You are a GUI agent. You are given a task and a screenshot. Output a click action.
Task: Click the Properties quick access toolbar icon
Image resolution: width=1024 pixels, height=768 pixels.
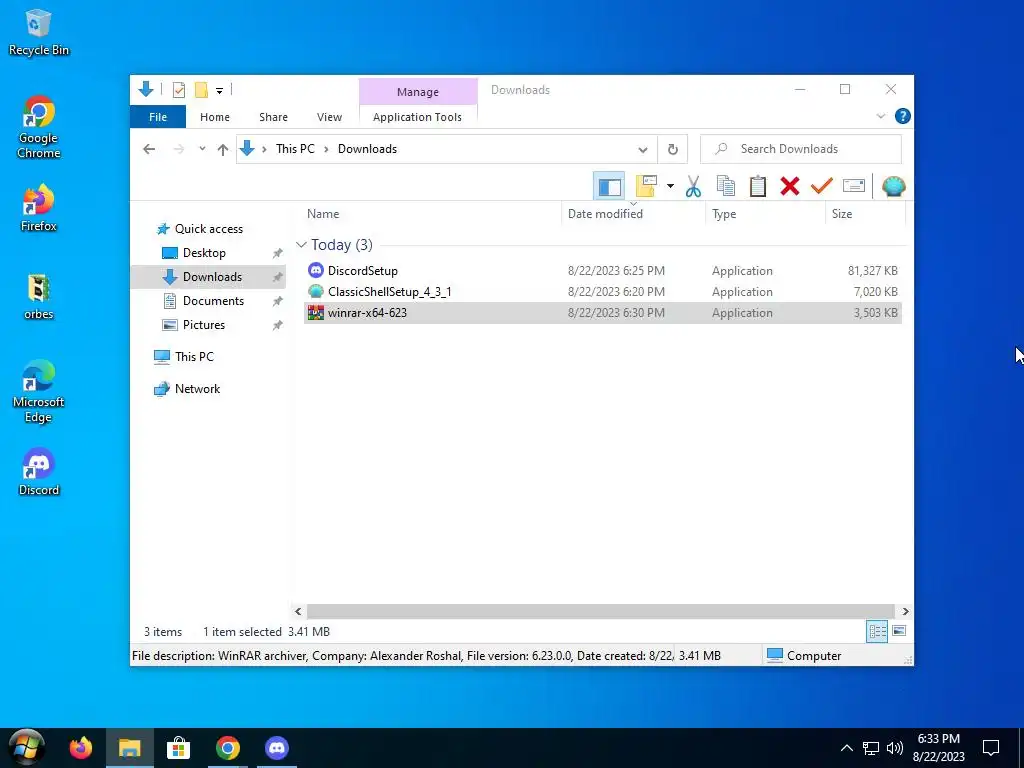(x=178, y=90)
